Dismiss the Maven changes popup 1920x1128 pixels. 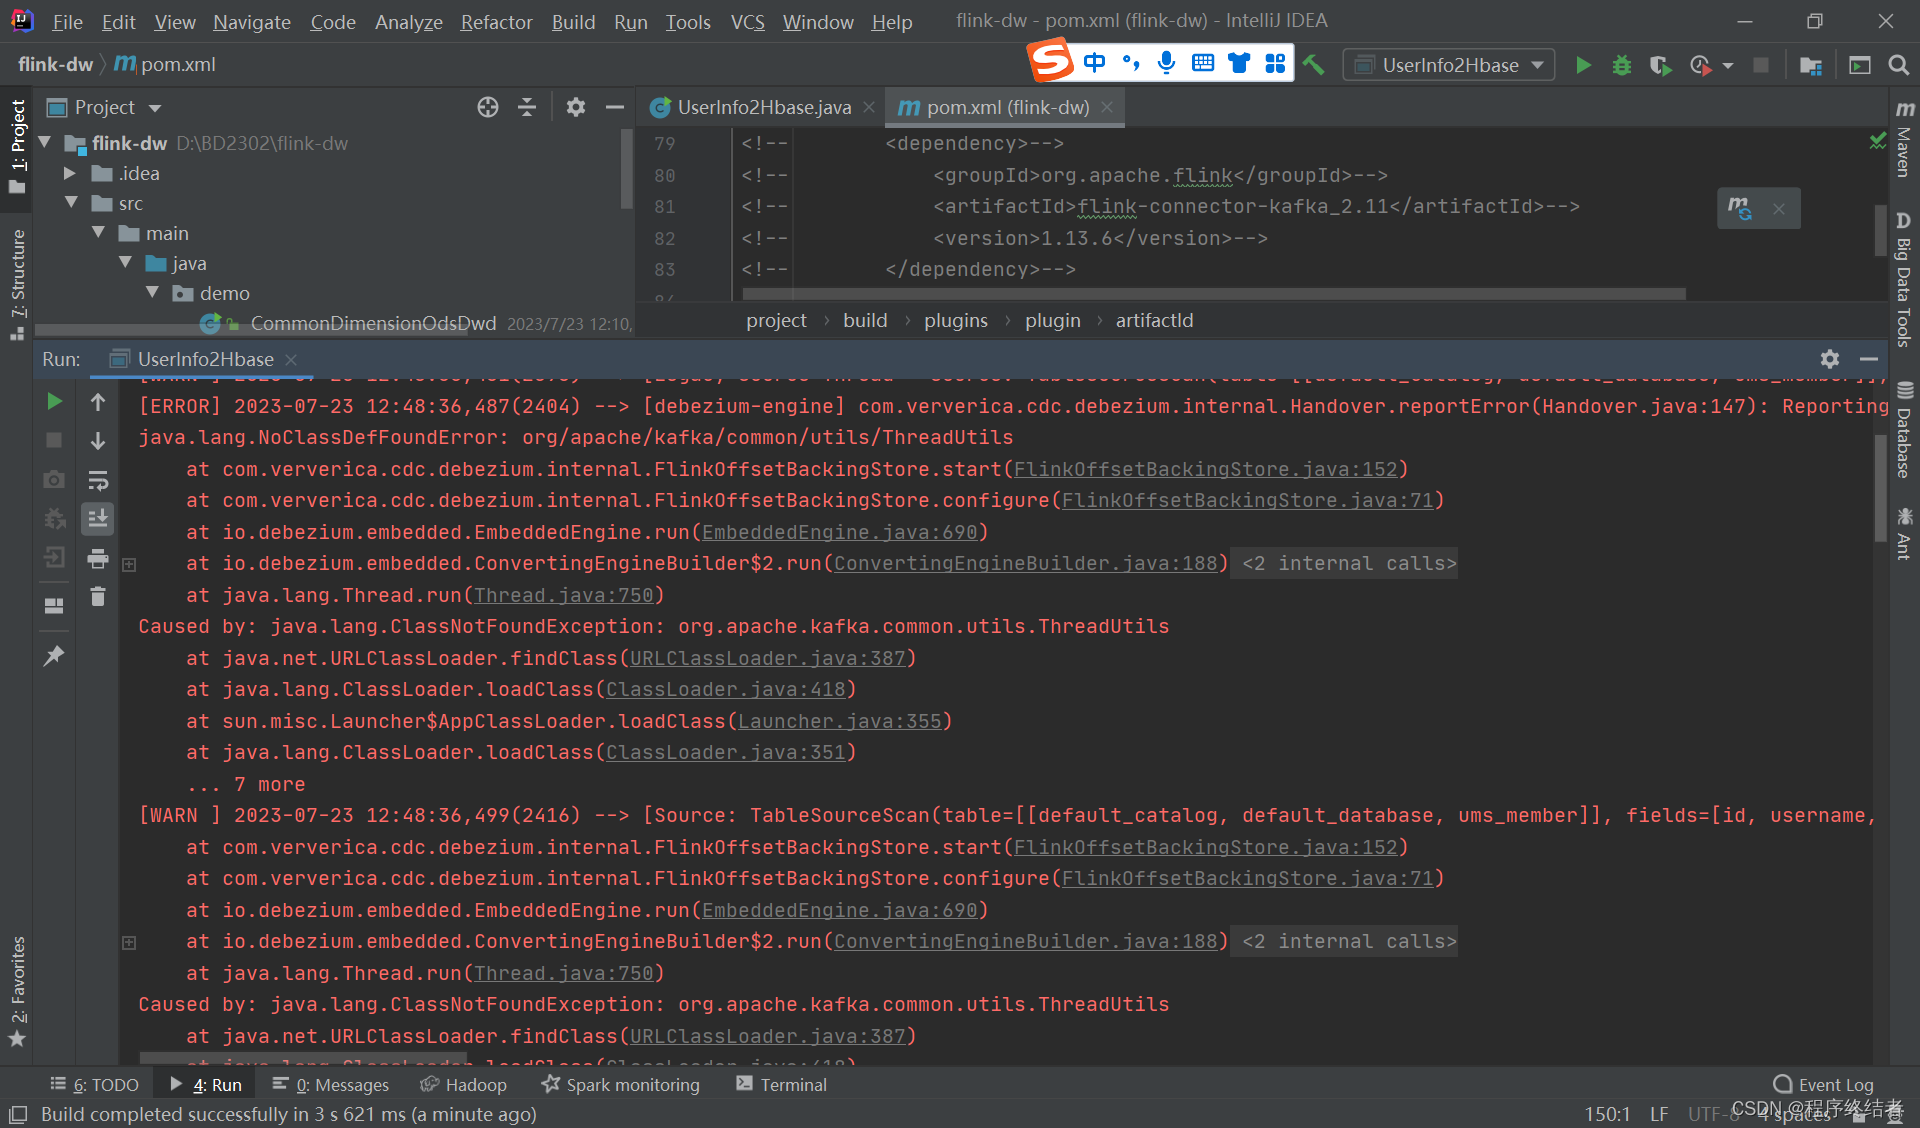point(1779,209)
